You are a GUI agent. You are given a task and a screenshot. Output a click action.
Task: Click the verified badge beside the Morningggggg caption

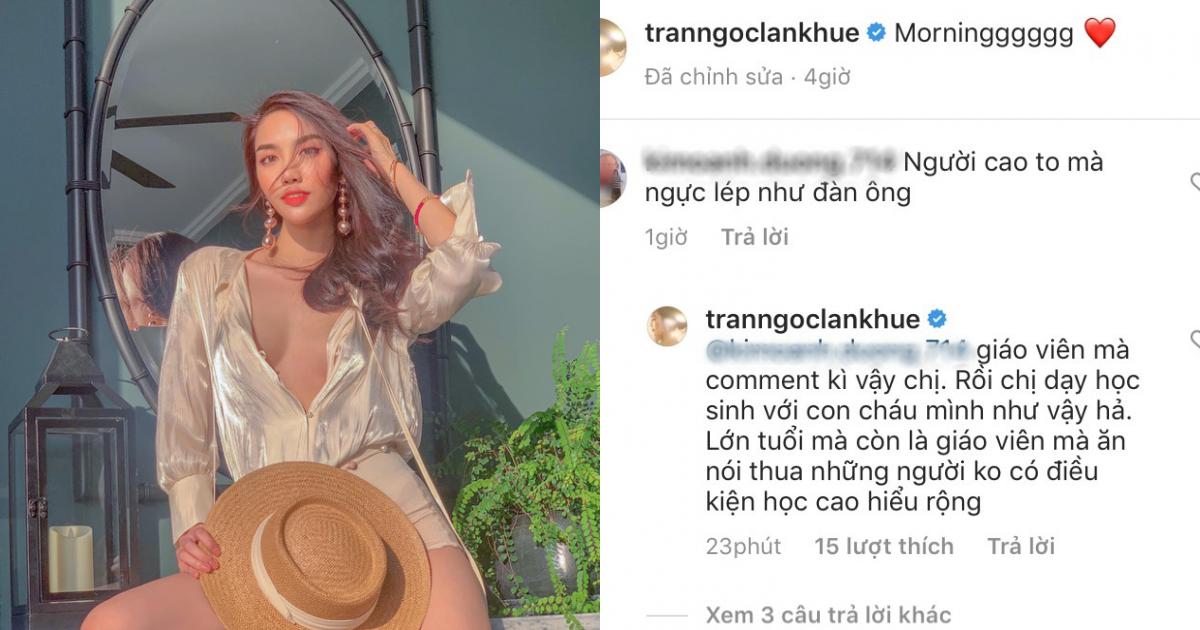point(876,33)
